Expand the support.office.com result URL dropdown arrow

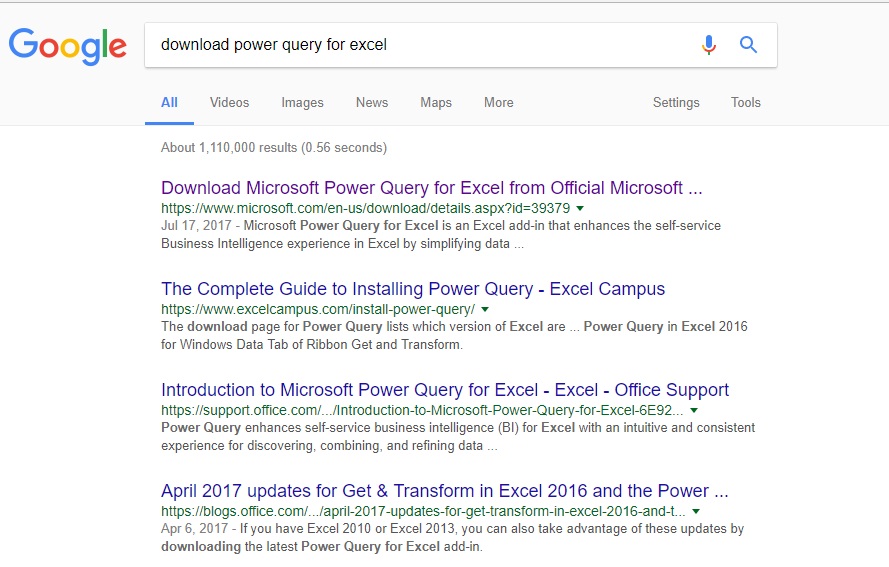(694, 411)
